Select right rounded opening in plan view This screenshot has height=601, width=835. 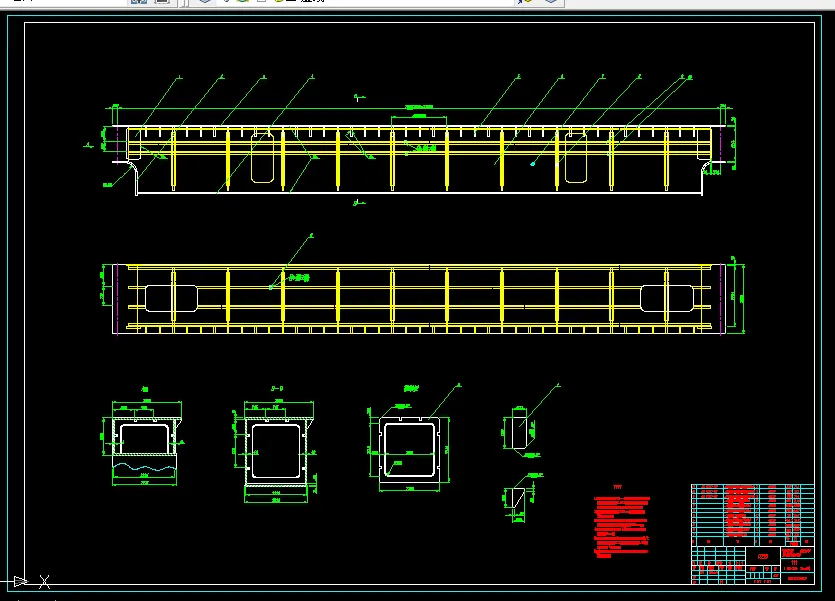pos(667,298)
